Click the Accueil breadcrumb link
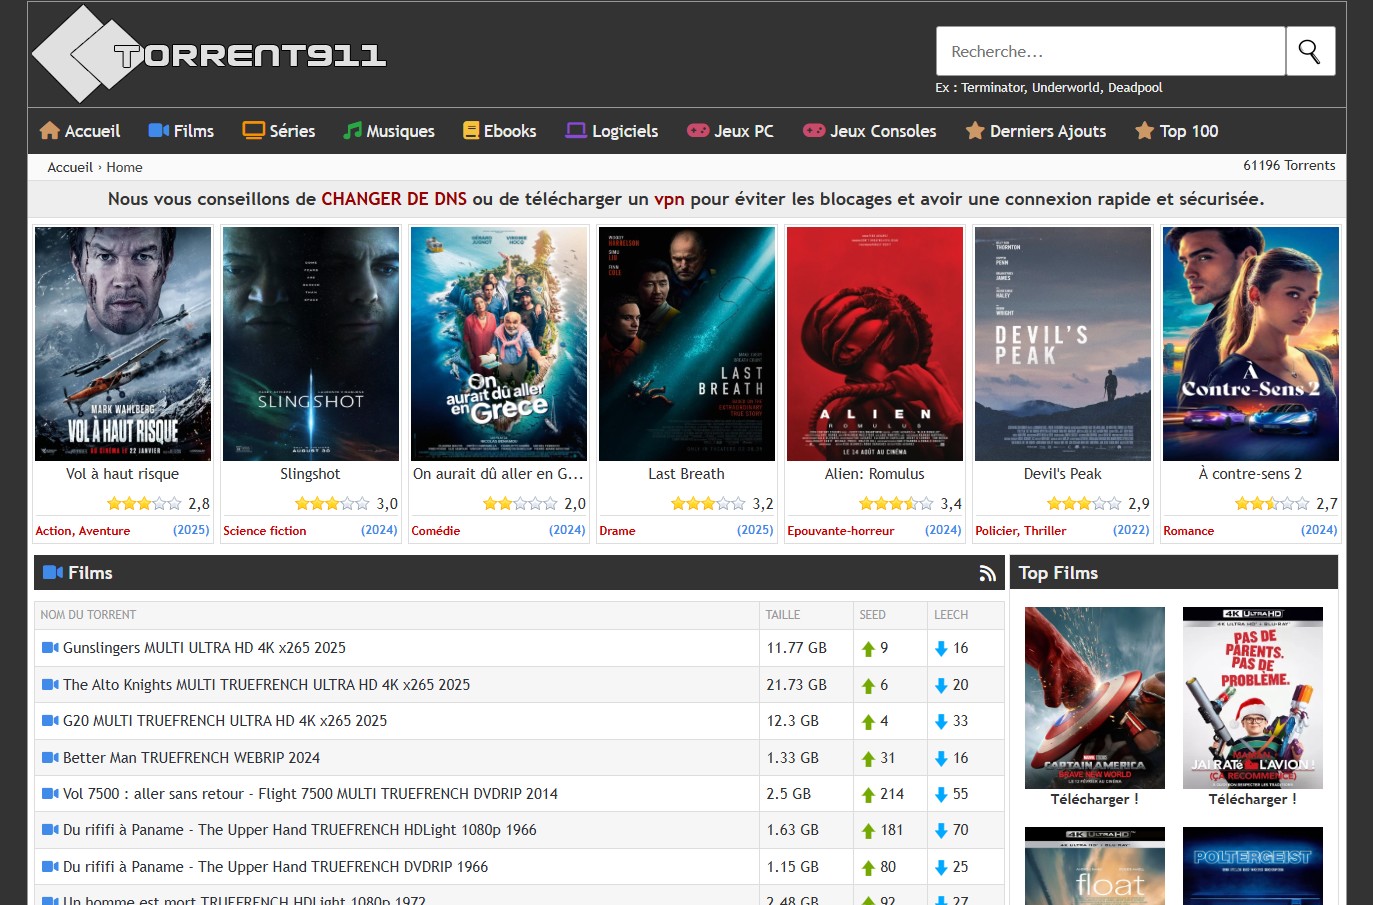 point(70,167)
